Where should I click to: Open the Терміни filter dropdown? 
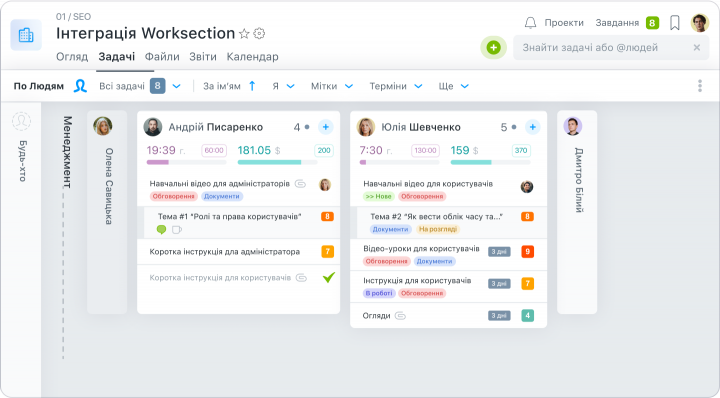[396, 86]
